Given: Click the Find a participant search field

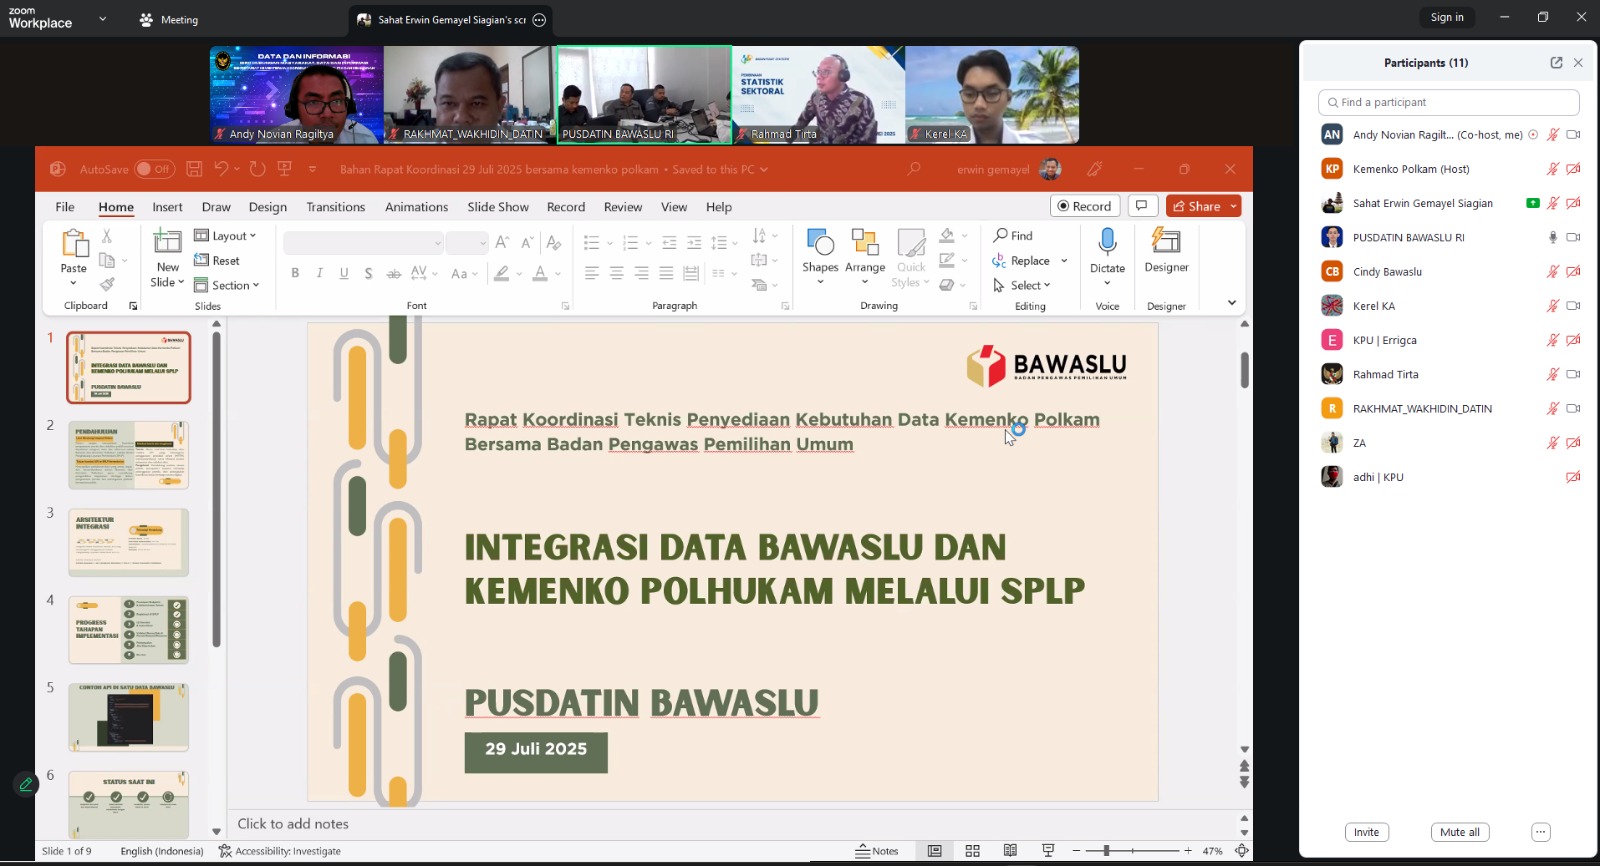Looking at the screenshot, I should (1448, 102).
